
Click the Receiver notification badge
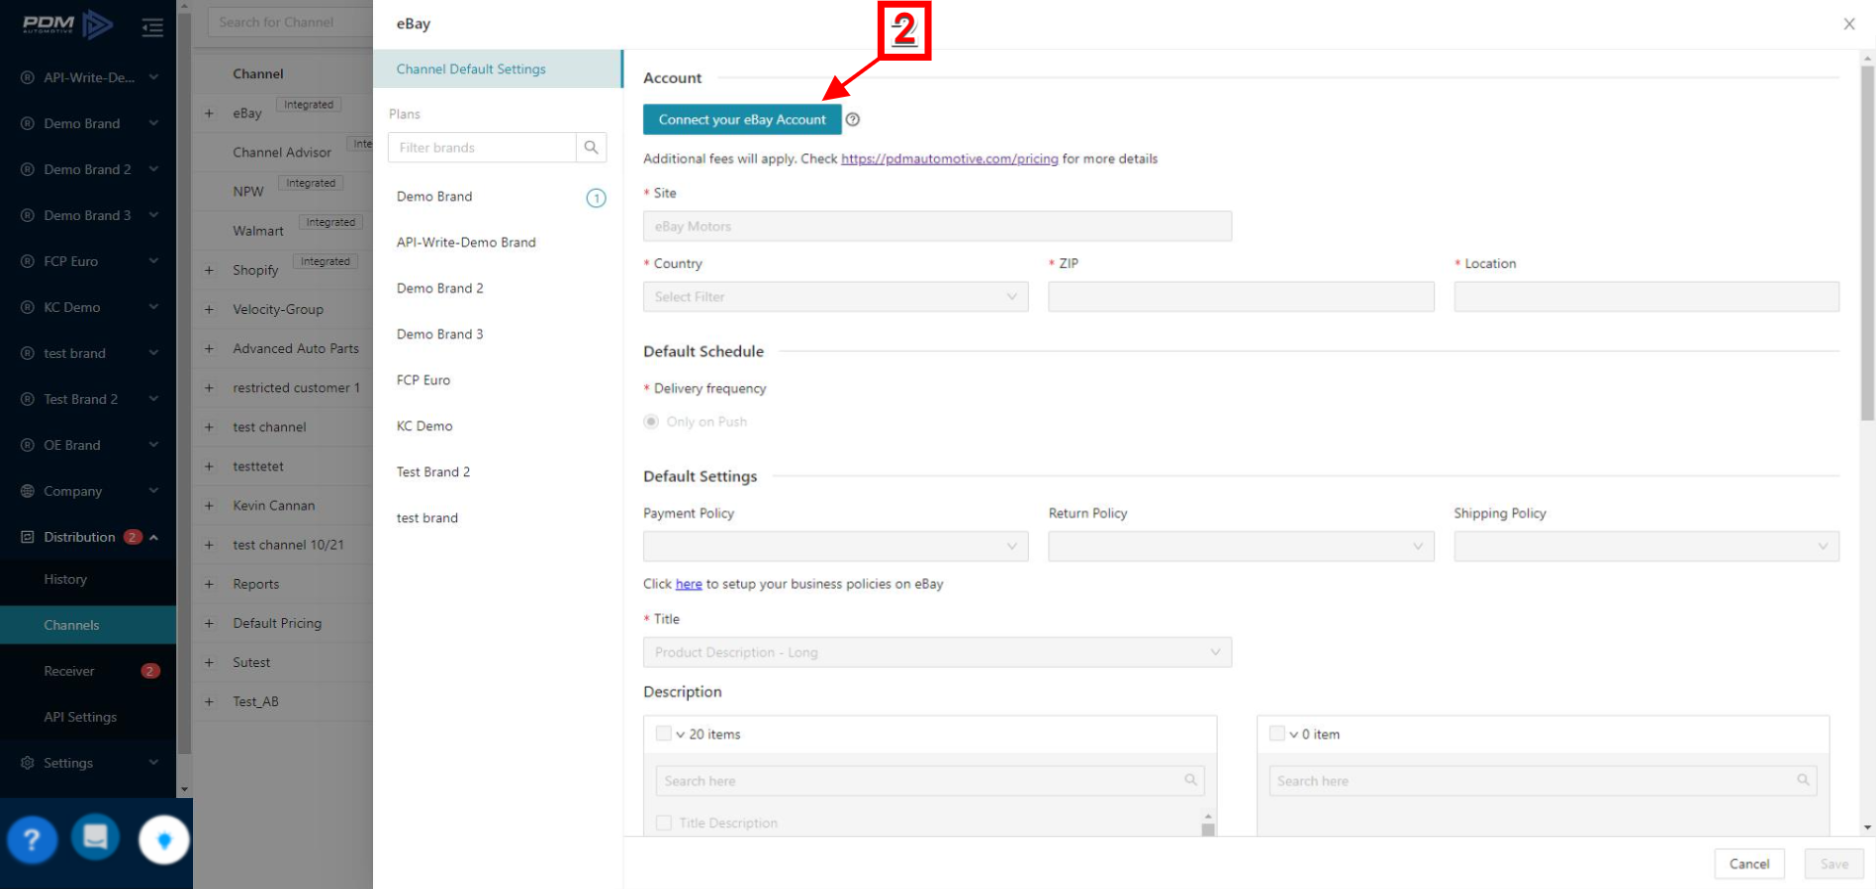tap(150, 671)
